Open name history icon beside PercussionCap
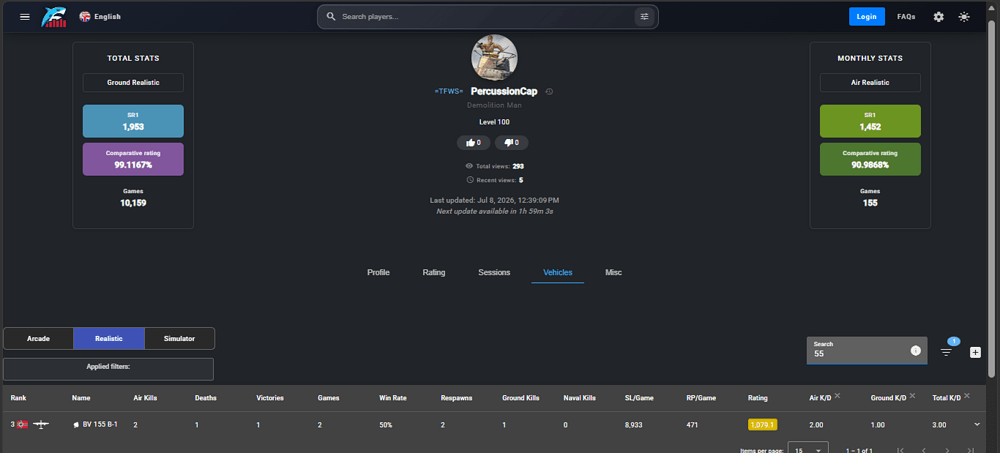This screenshot has height=453, width=1000. pyautogui.click(x=549, y=91)
